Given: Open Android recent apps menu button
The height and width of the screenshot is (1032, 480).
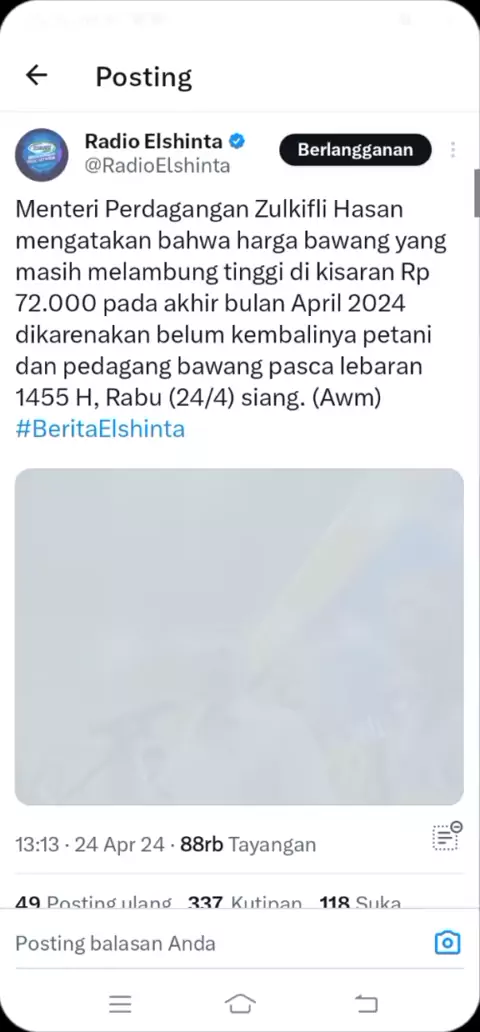Looking at the screenshot, I should [120, 1004].
